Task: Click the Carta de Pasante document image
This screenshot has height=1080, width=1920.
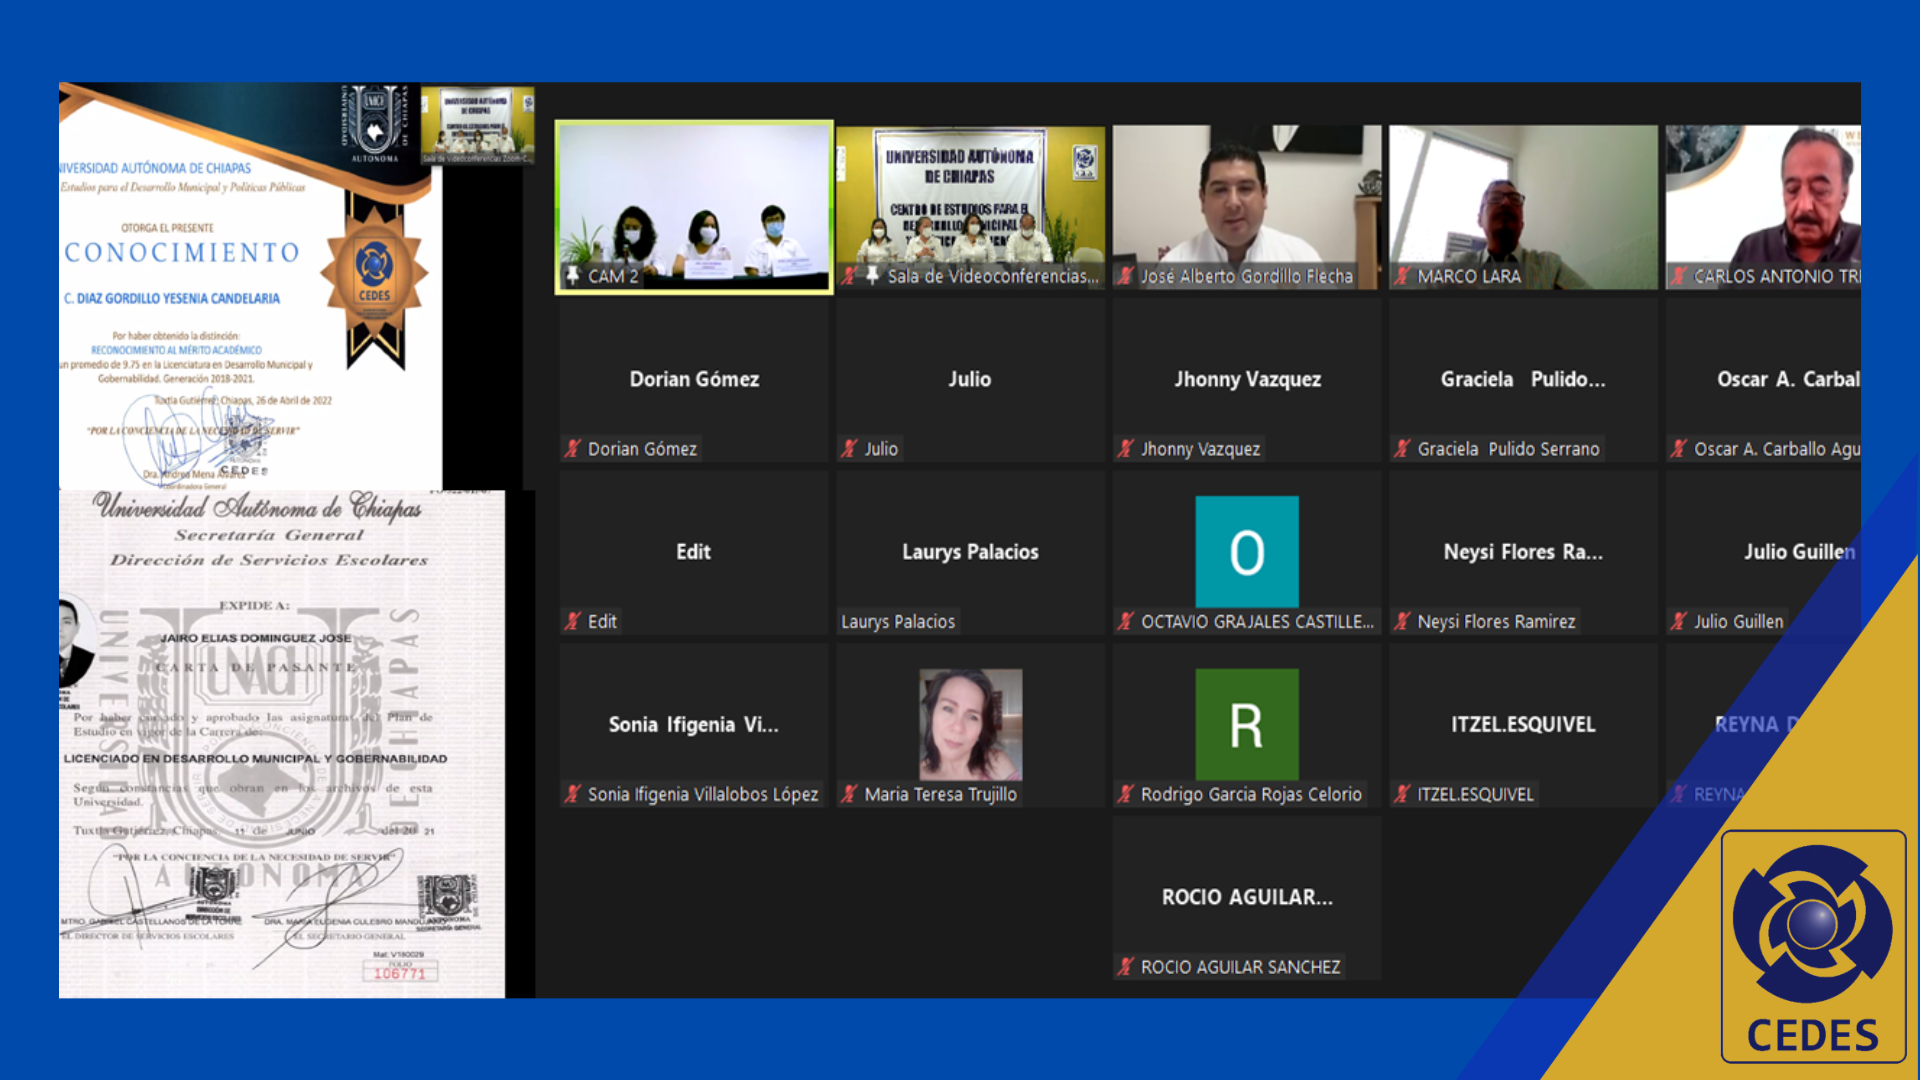Action: [x=282, y=744]
